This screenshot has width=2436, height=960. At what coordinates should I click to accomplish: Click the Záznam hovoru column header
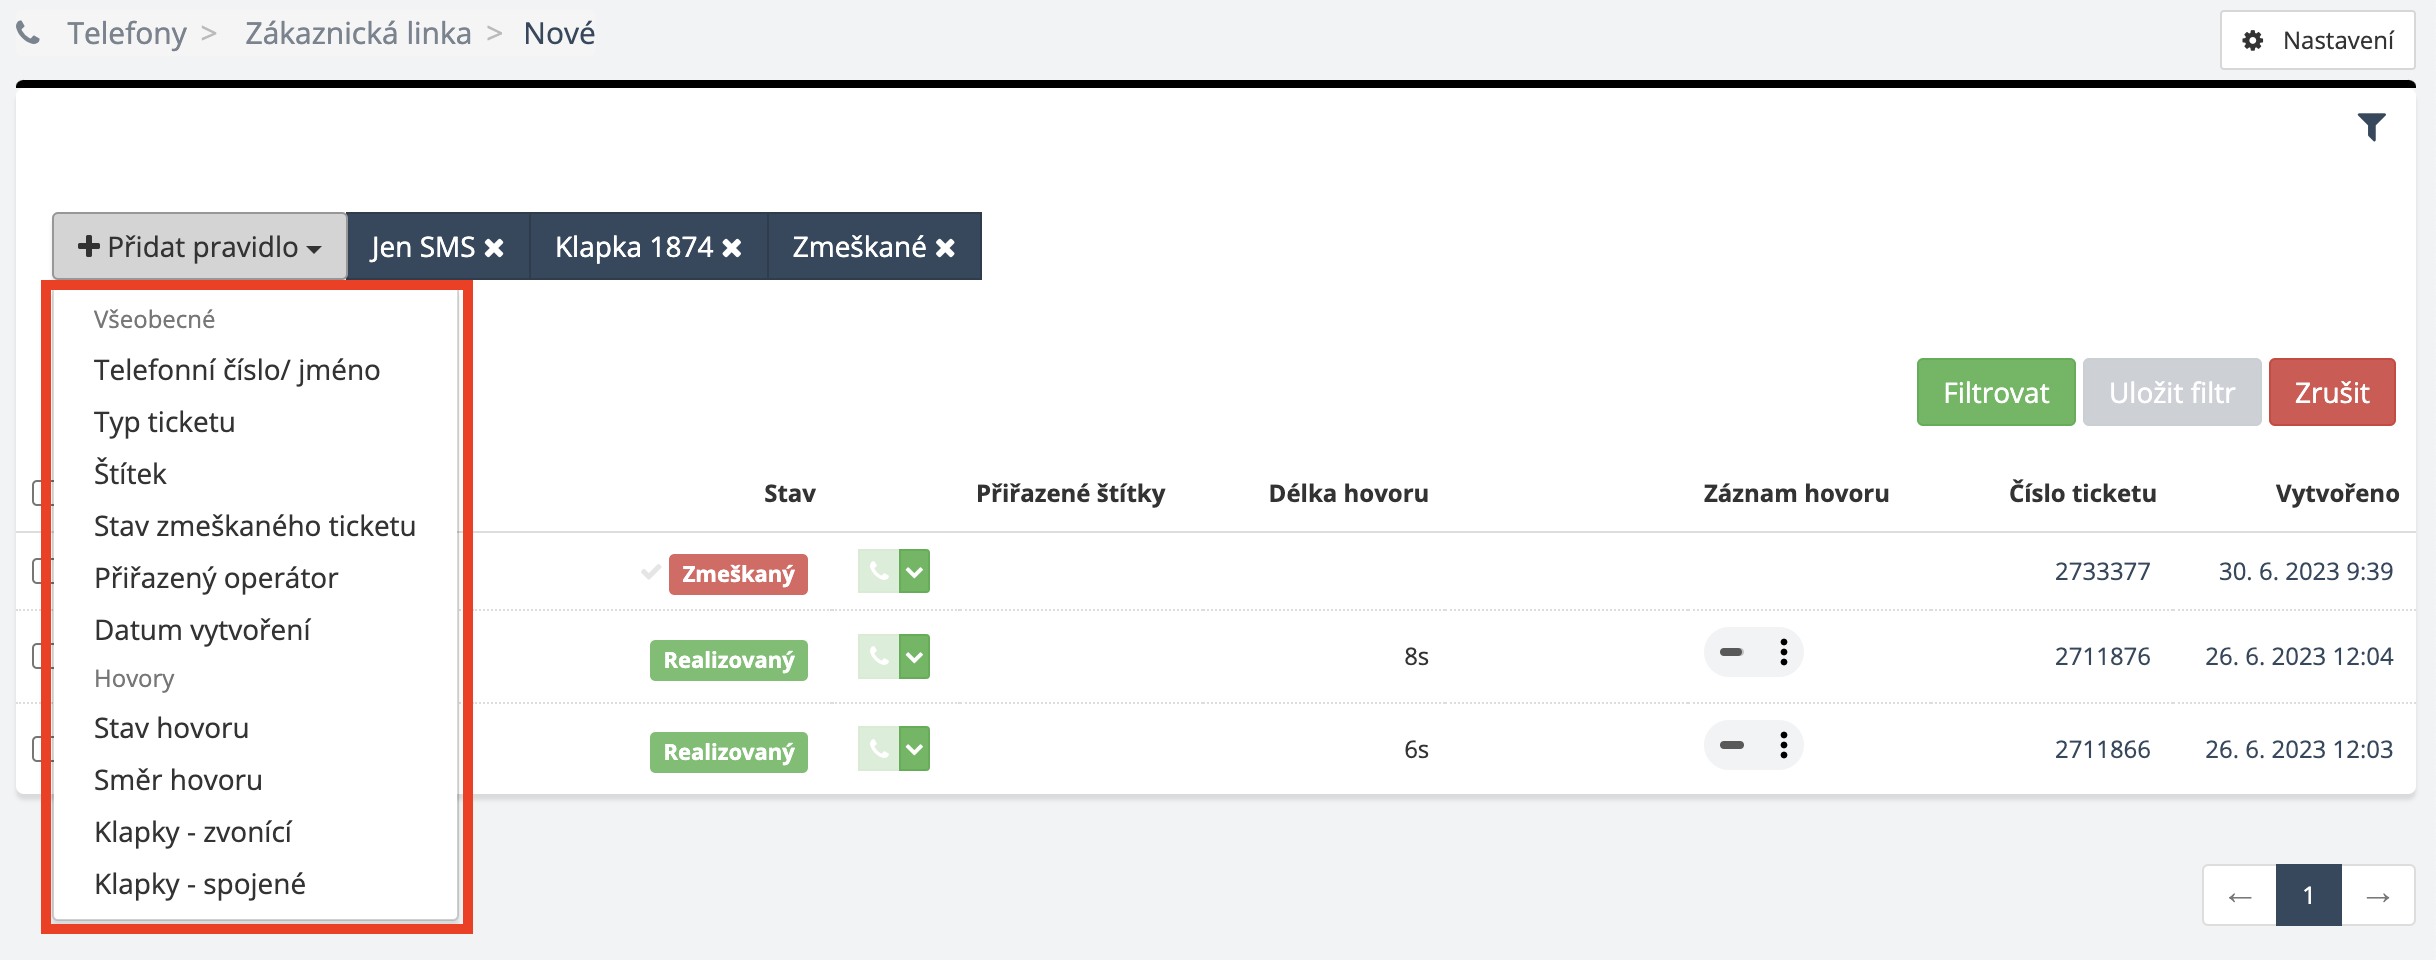1797,493
